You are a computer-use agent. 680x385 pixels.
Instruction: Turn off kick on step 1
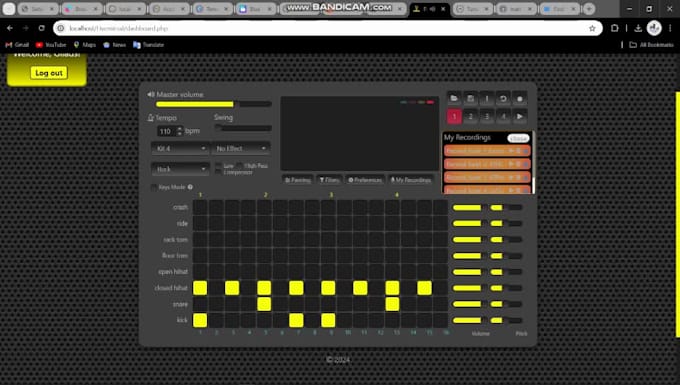[200, 320]
